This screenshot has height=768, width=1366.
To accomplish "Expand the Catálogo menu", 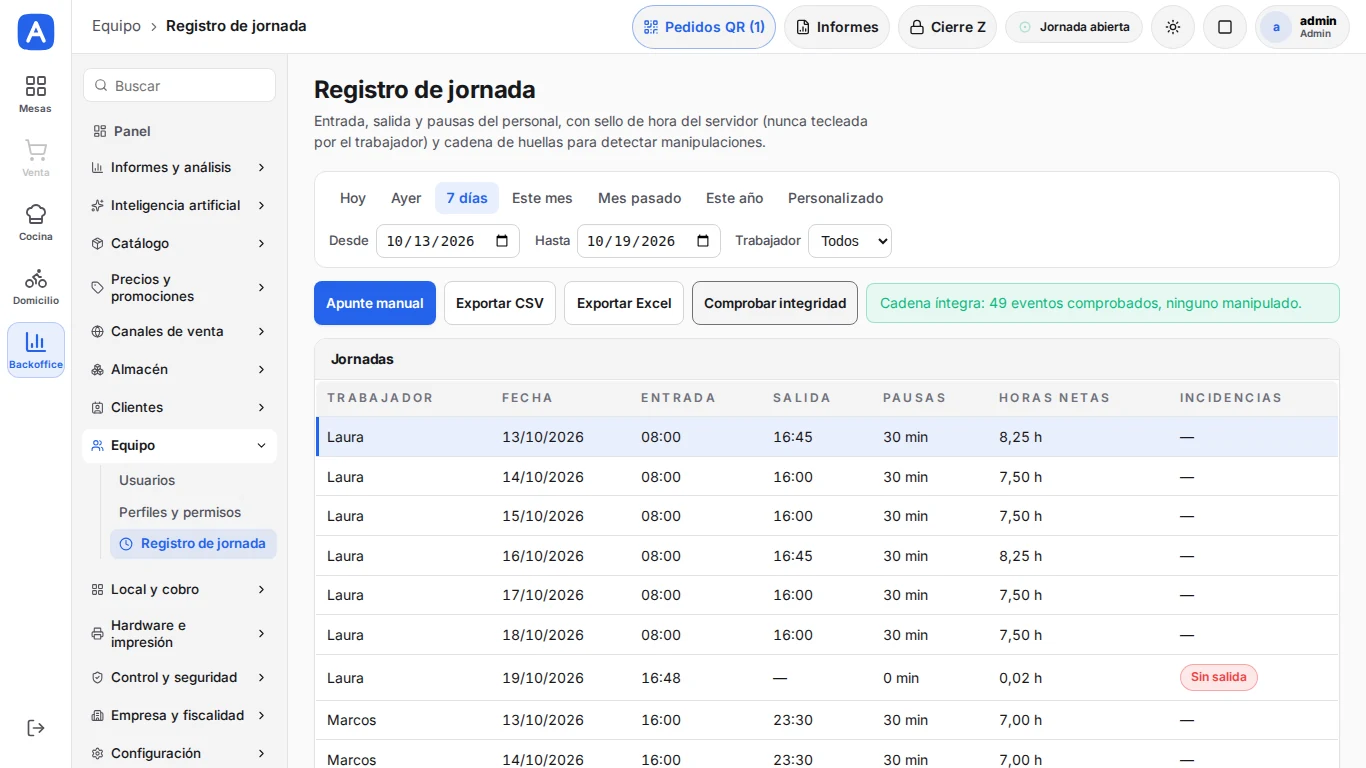I will (x=180, y=243).
